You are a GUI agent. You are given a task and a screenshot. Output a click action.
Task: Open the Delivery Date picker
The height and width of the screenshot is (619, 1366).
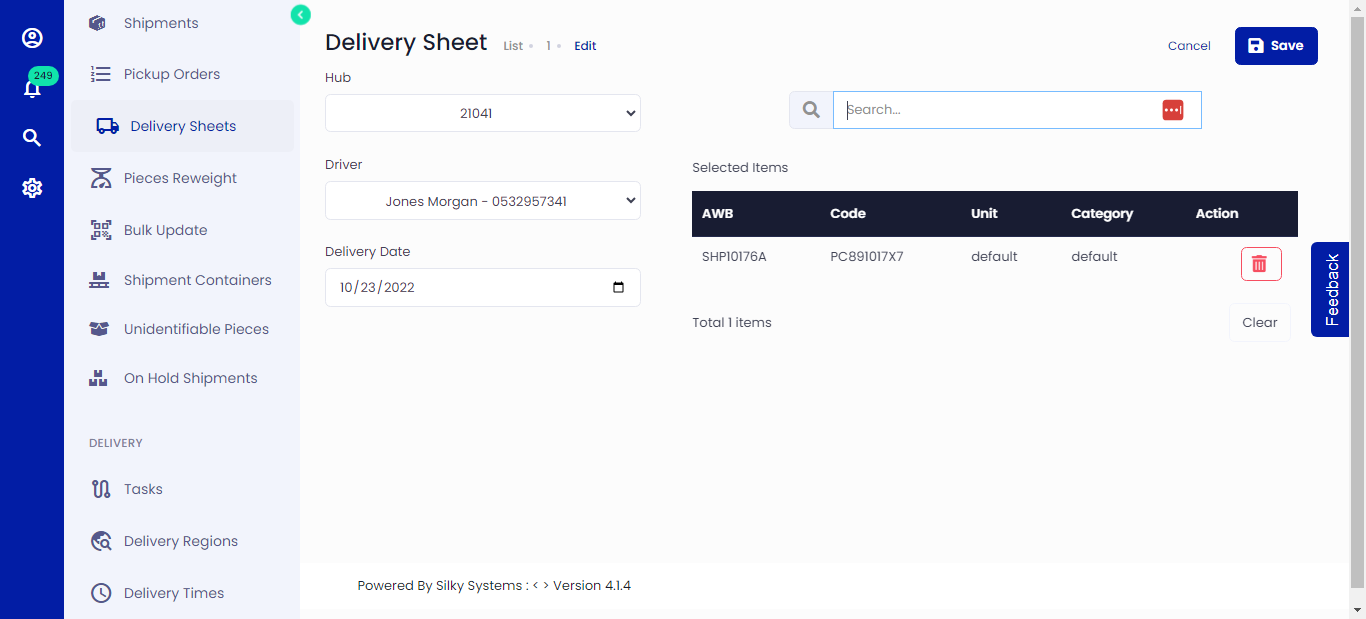pos(482,287)
